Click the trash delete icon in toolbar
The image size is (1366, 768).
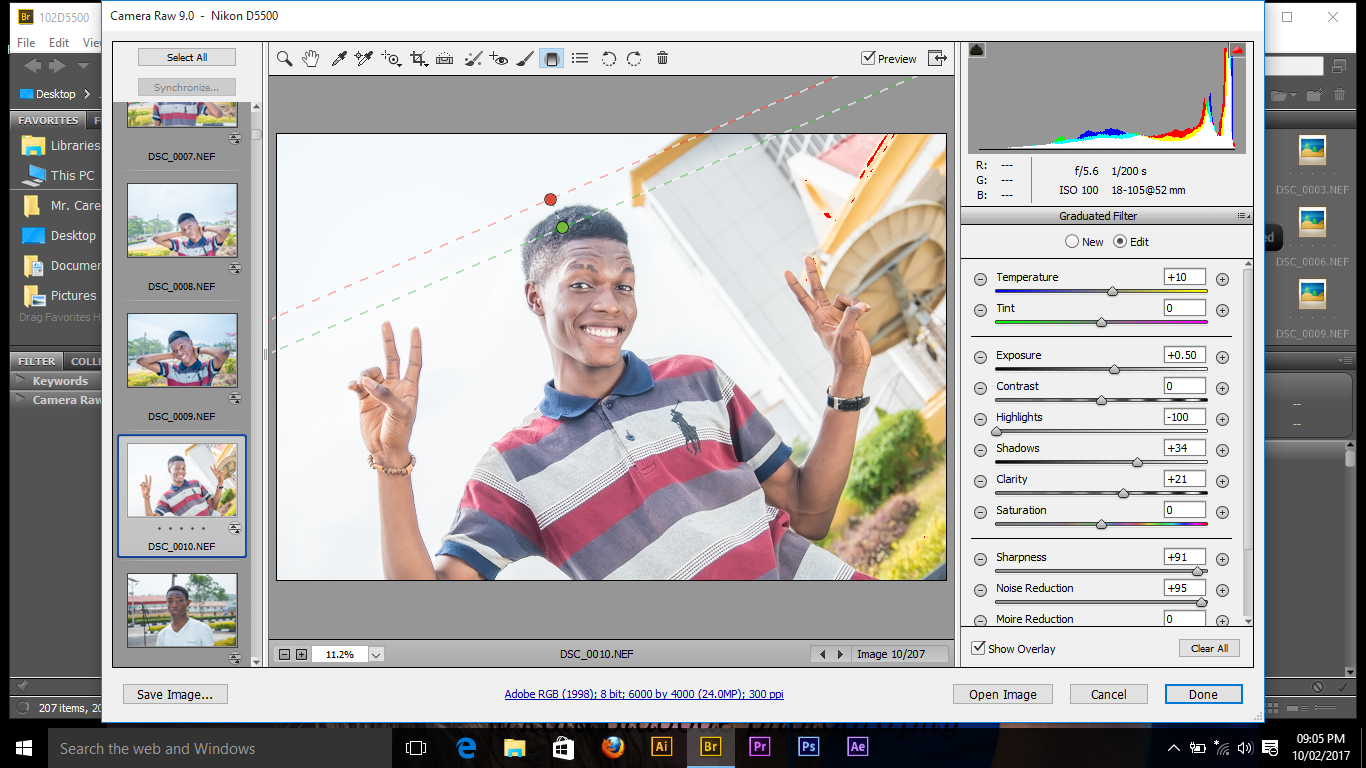[x=662, y=59]
